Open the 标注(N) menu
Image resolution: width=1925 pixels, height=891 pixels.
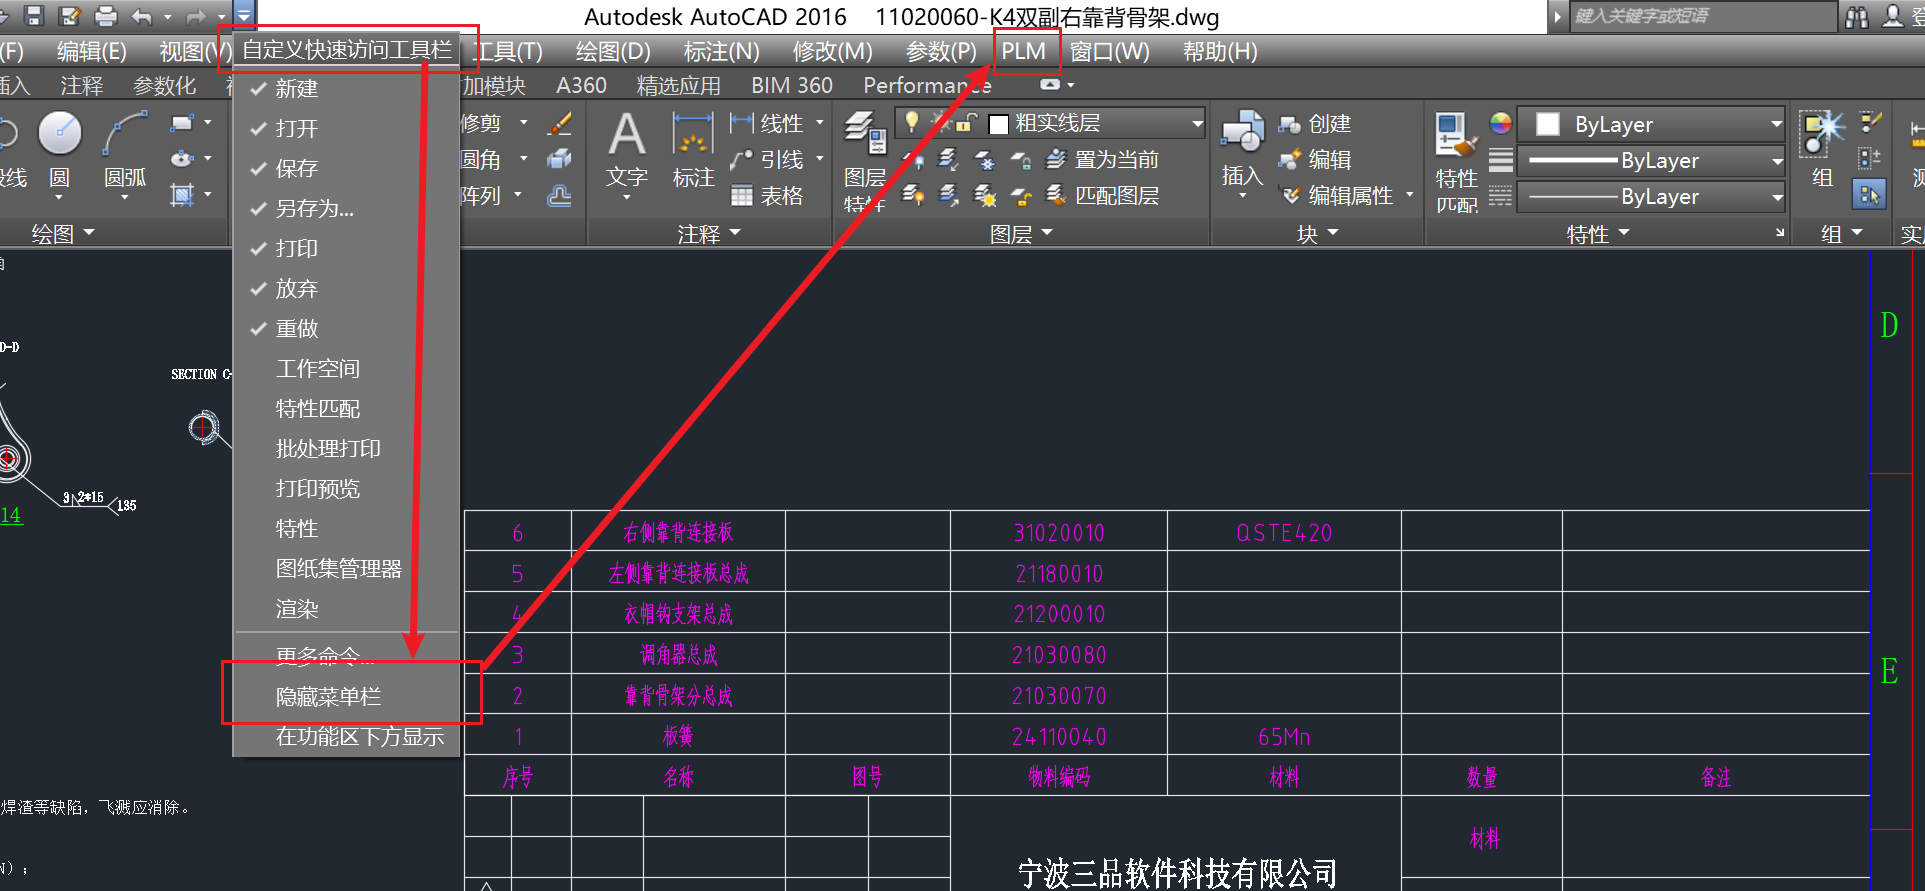tap(721, 51)
